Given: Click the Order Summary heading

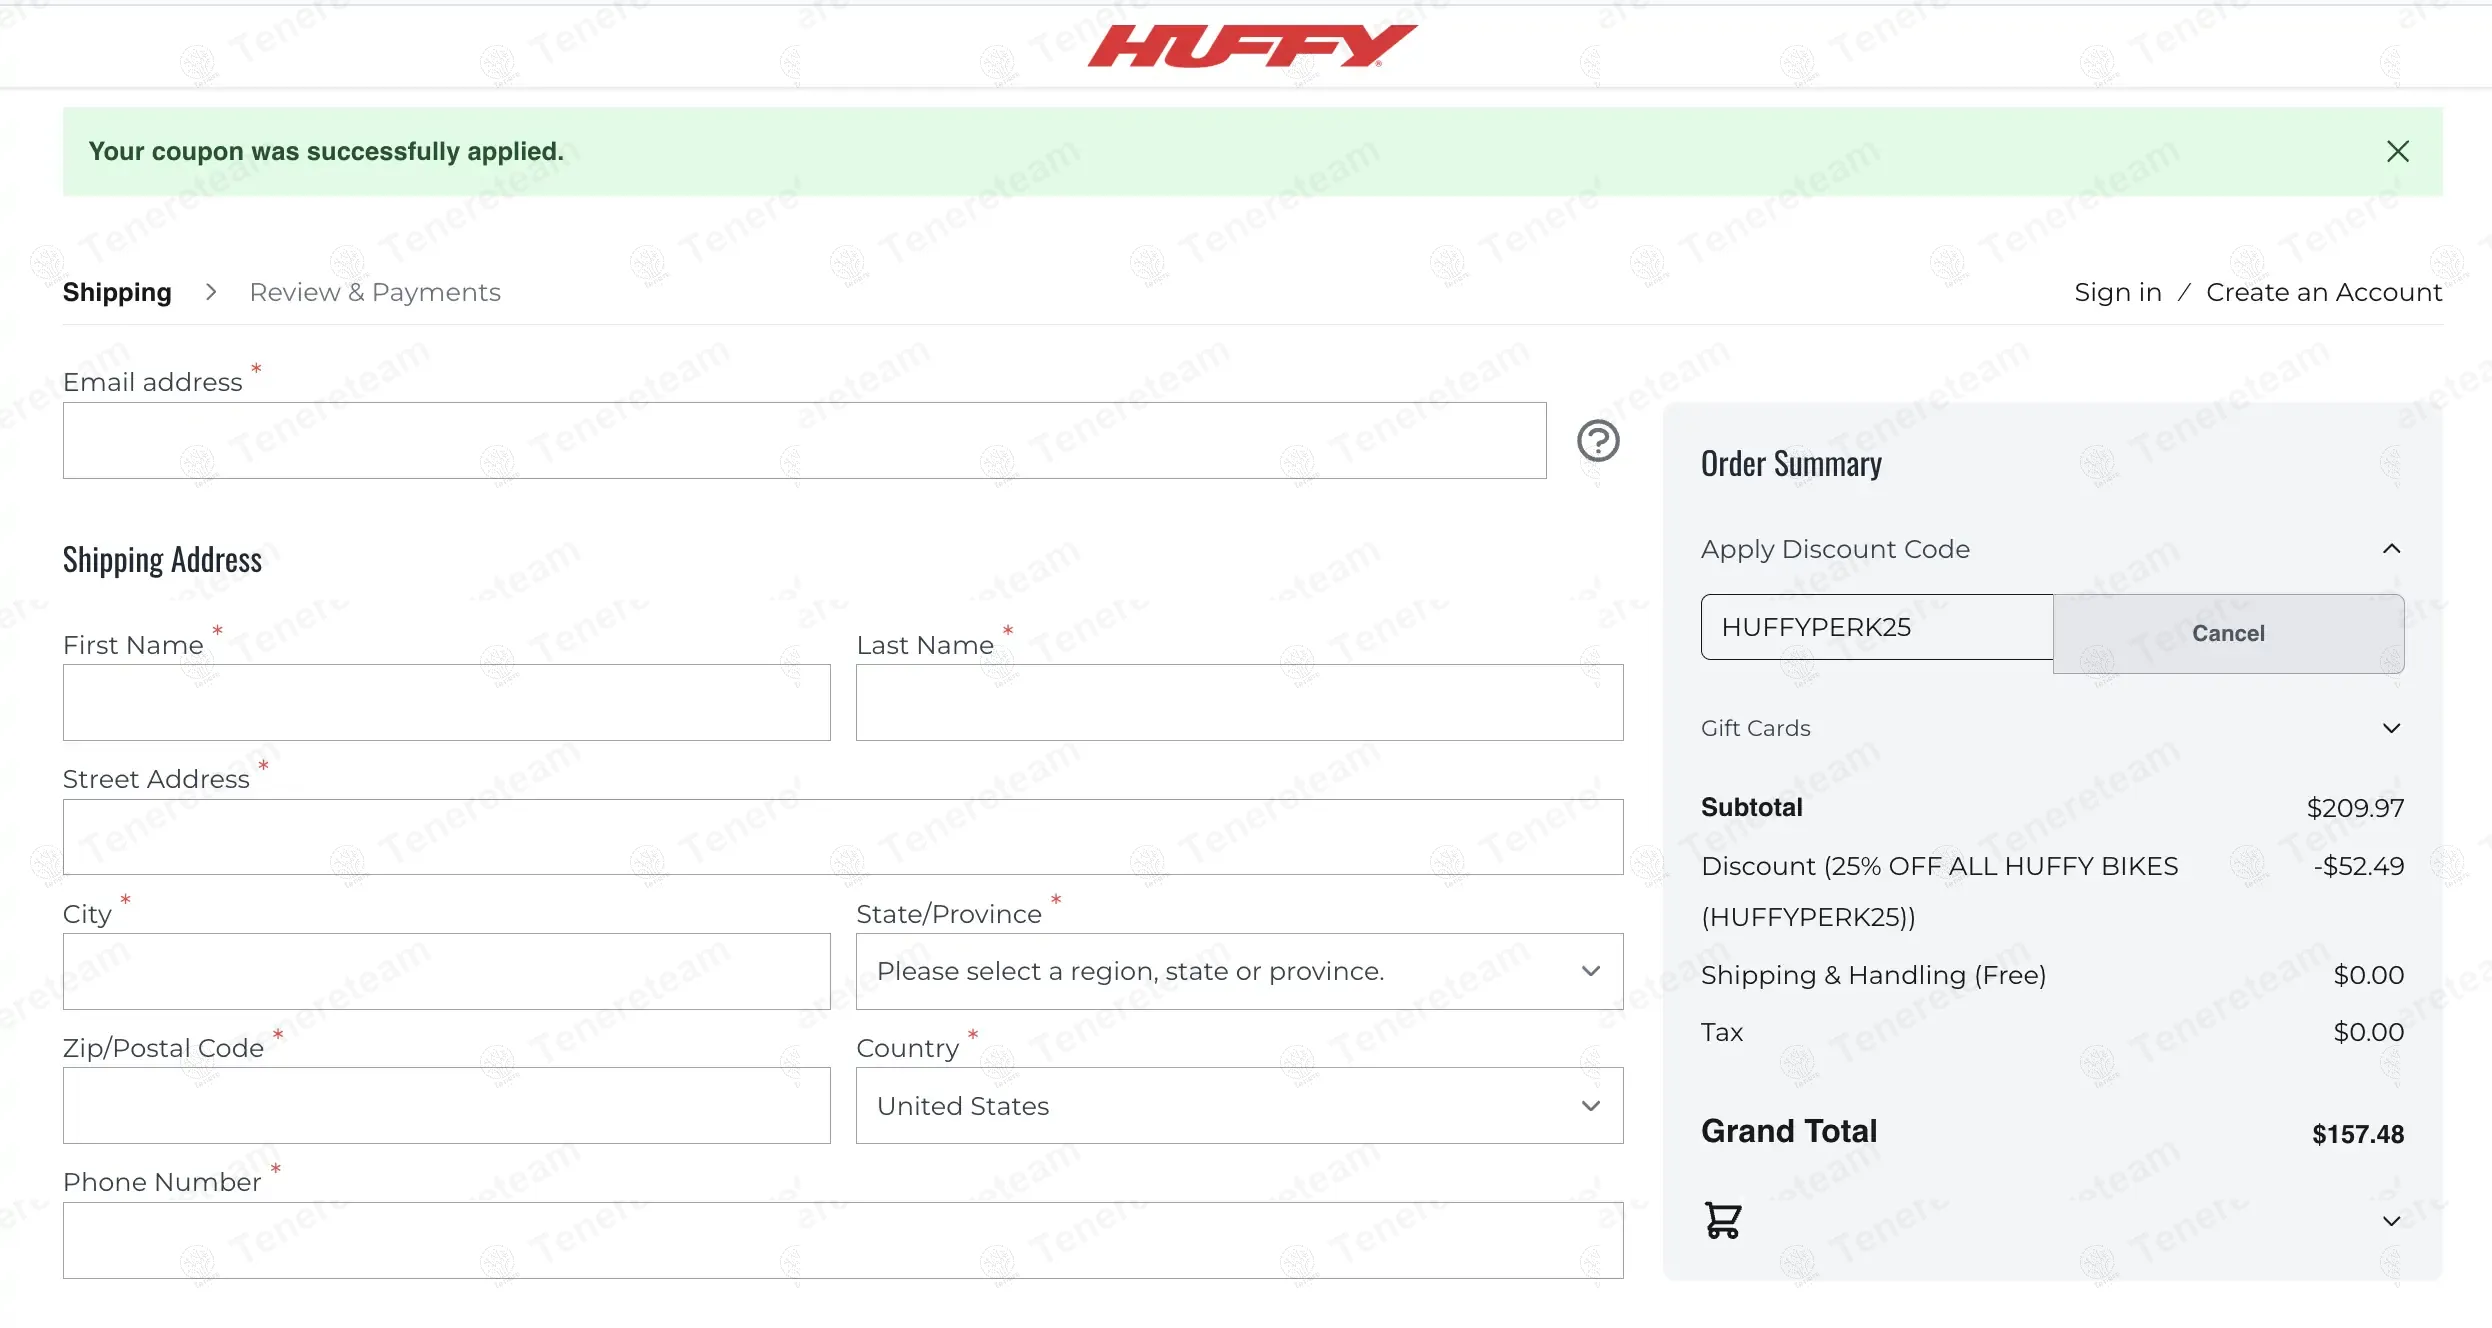Looking at the screenshot, I should click(x=1791, y=464).
